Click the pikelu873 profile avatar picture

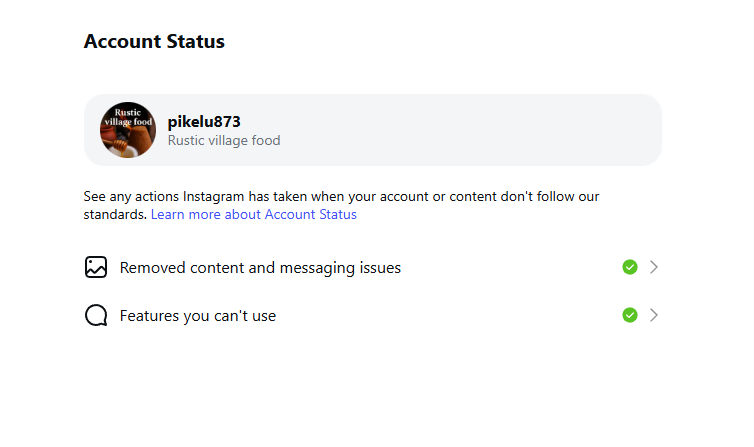coord(128,130)
